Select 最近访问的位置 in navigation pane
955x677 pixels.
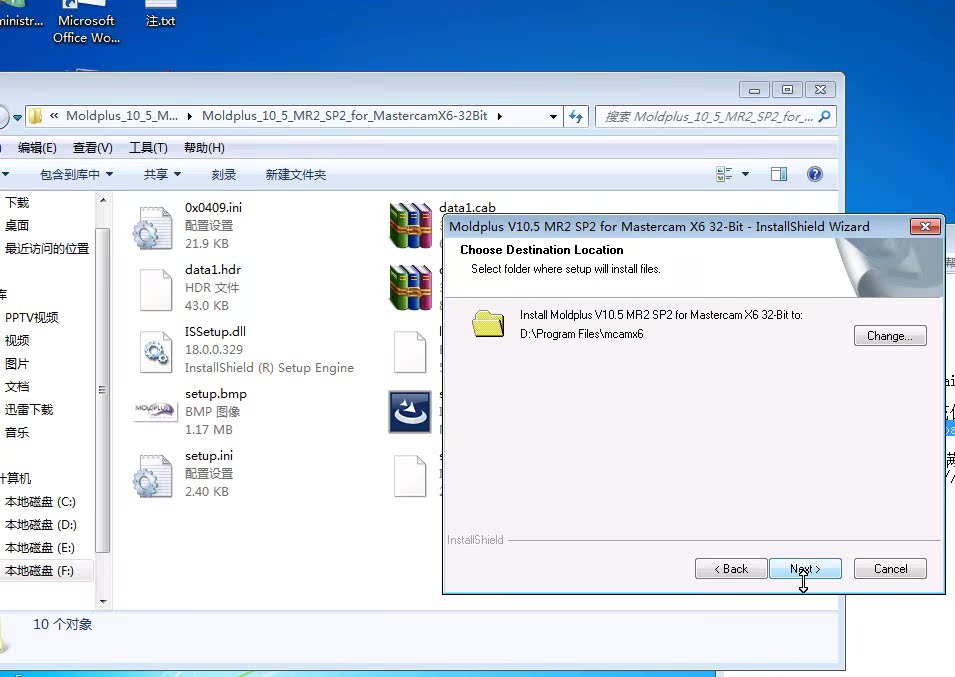coord(47,248)
